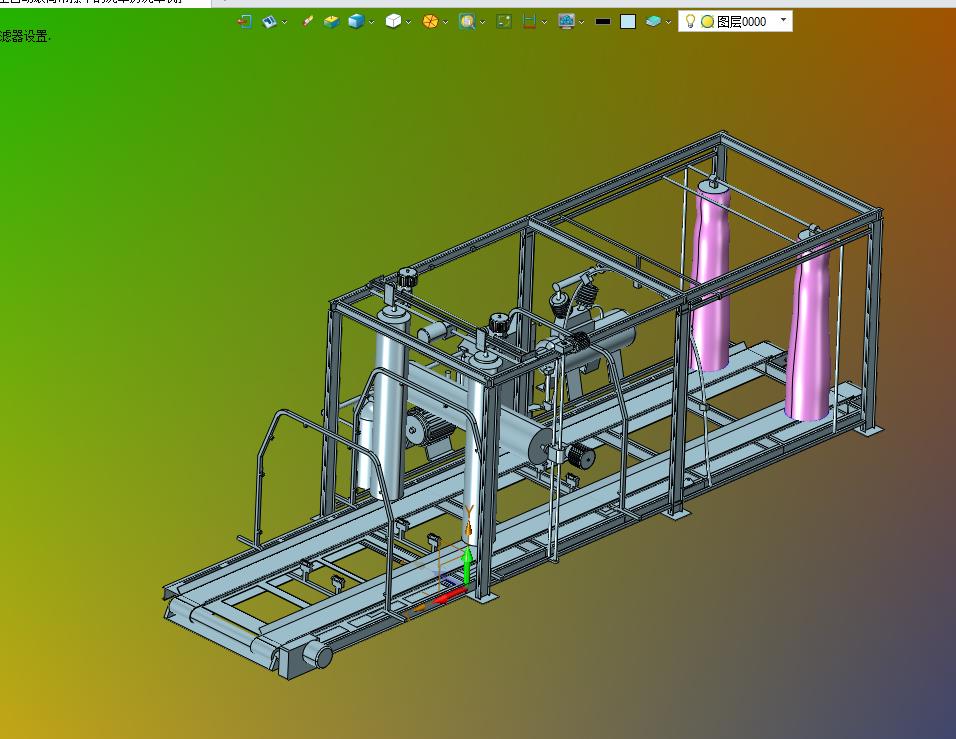Expand dropdown arrow beside monitor display icon
The image size is (956, 739).
[581, 22]
